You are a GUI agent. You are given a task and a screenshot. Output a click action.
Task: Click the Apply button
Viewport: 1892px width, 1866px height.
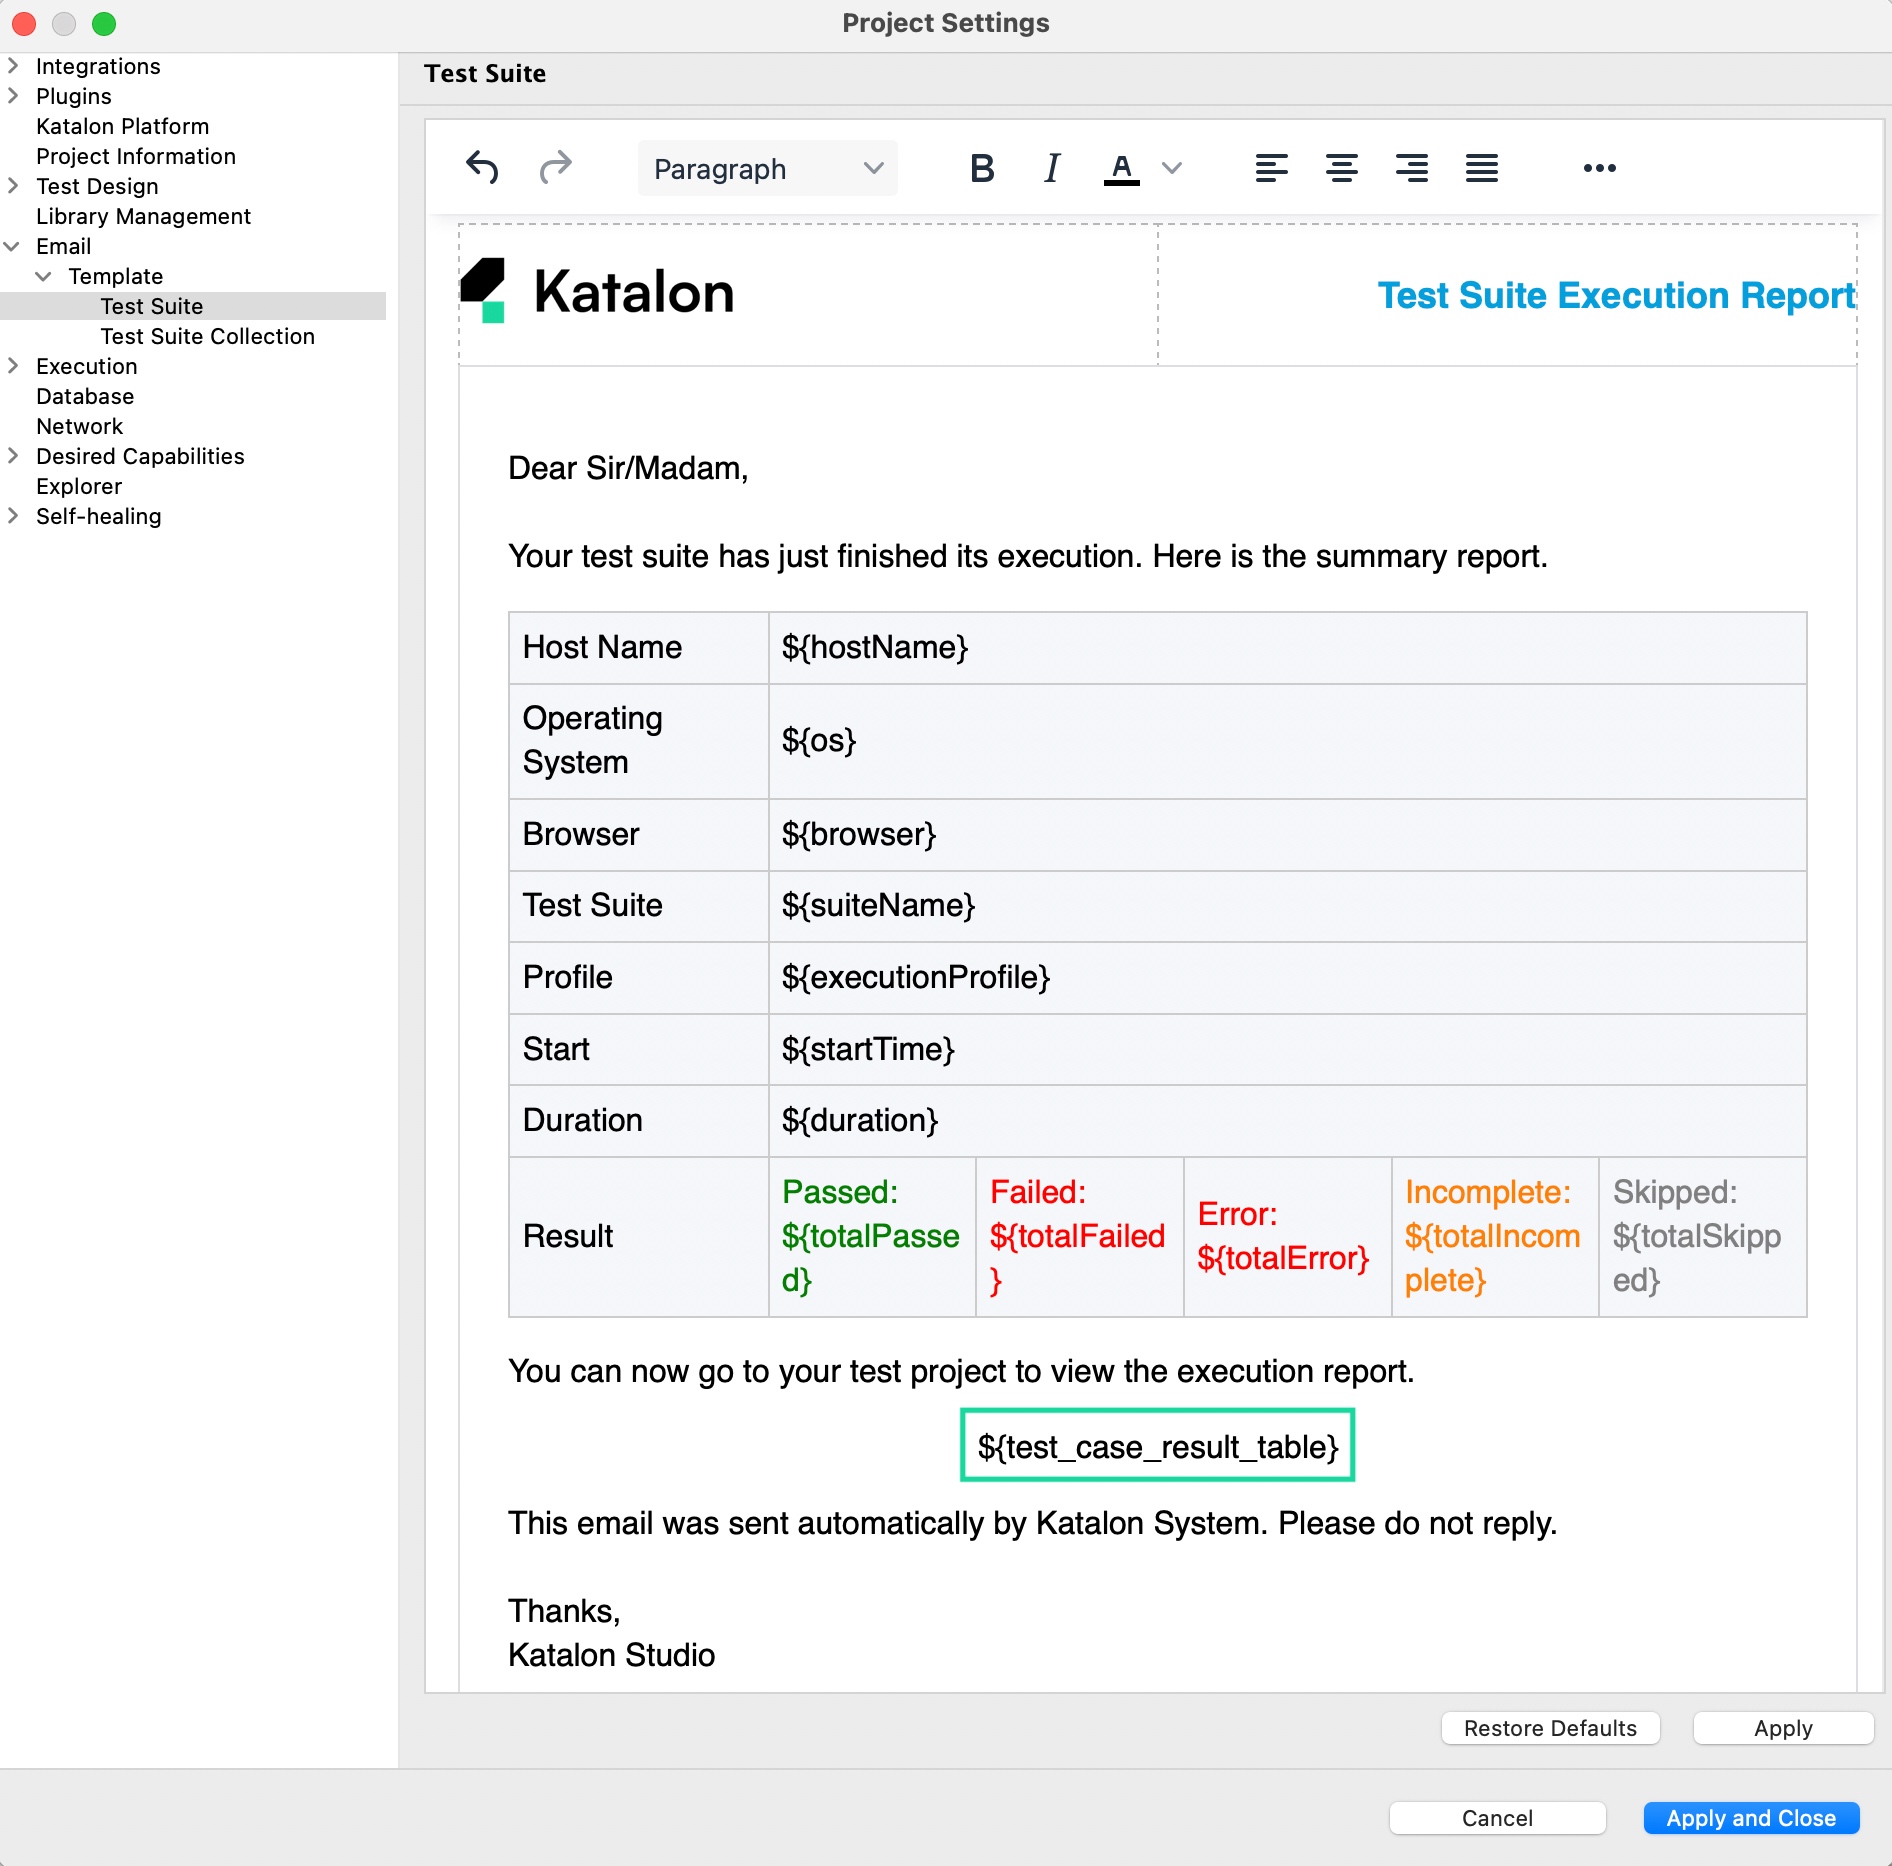1783,1728
